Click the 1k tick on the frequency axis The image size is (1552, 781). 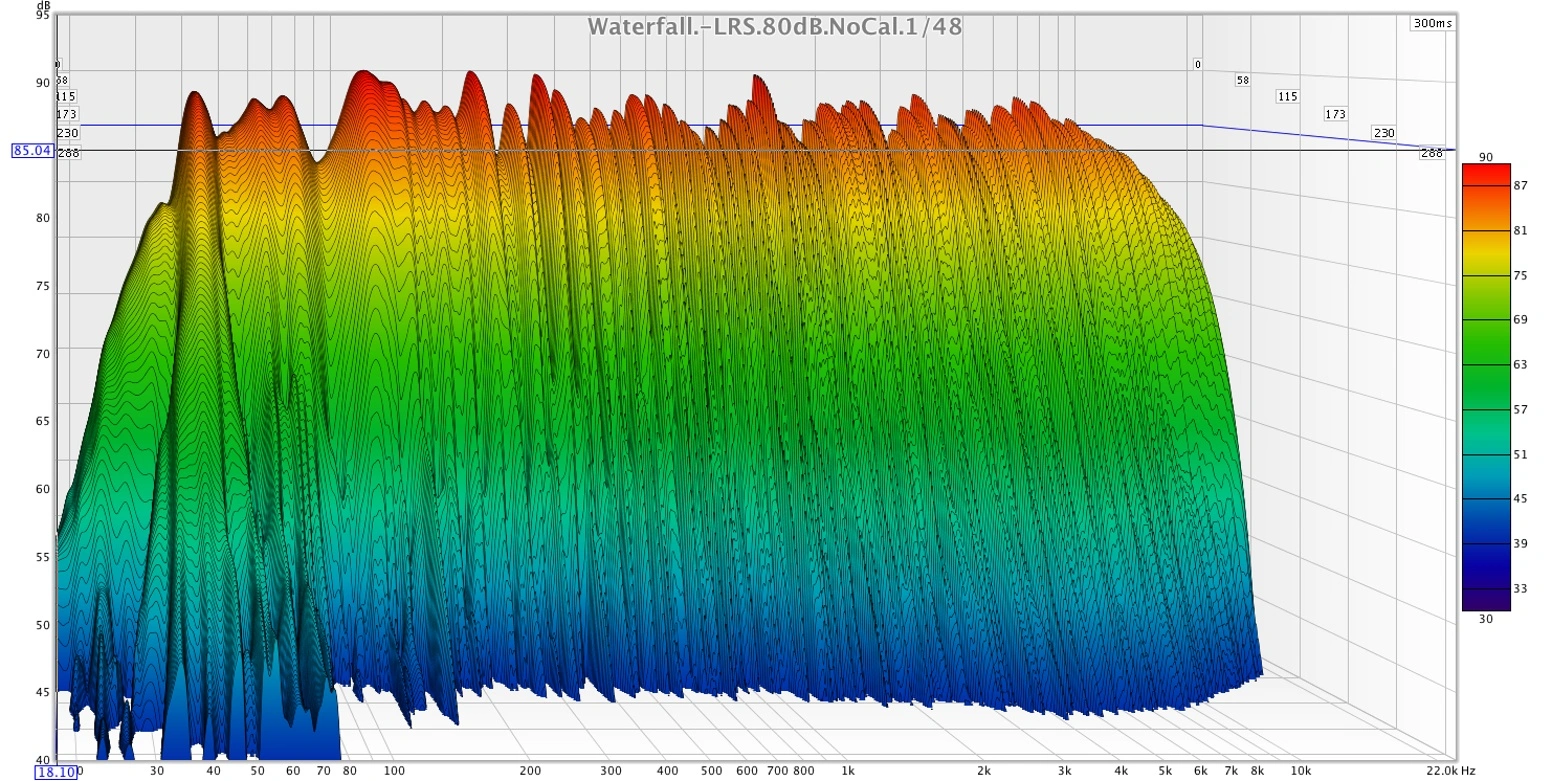coord(847,771)
